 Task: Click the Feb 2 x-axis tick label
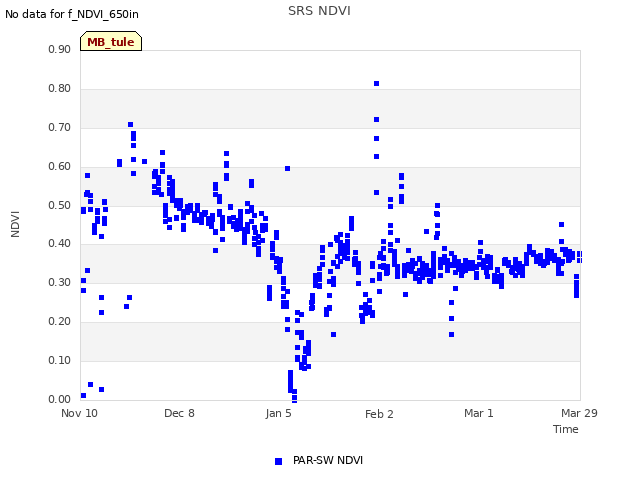379,414
